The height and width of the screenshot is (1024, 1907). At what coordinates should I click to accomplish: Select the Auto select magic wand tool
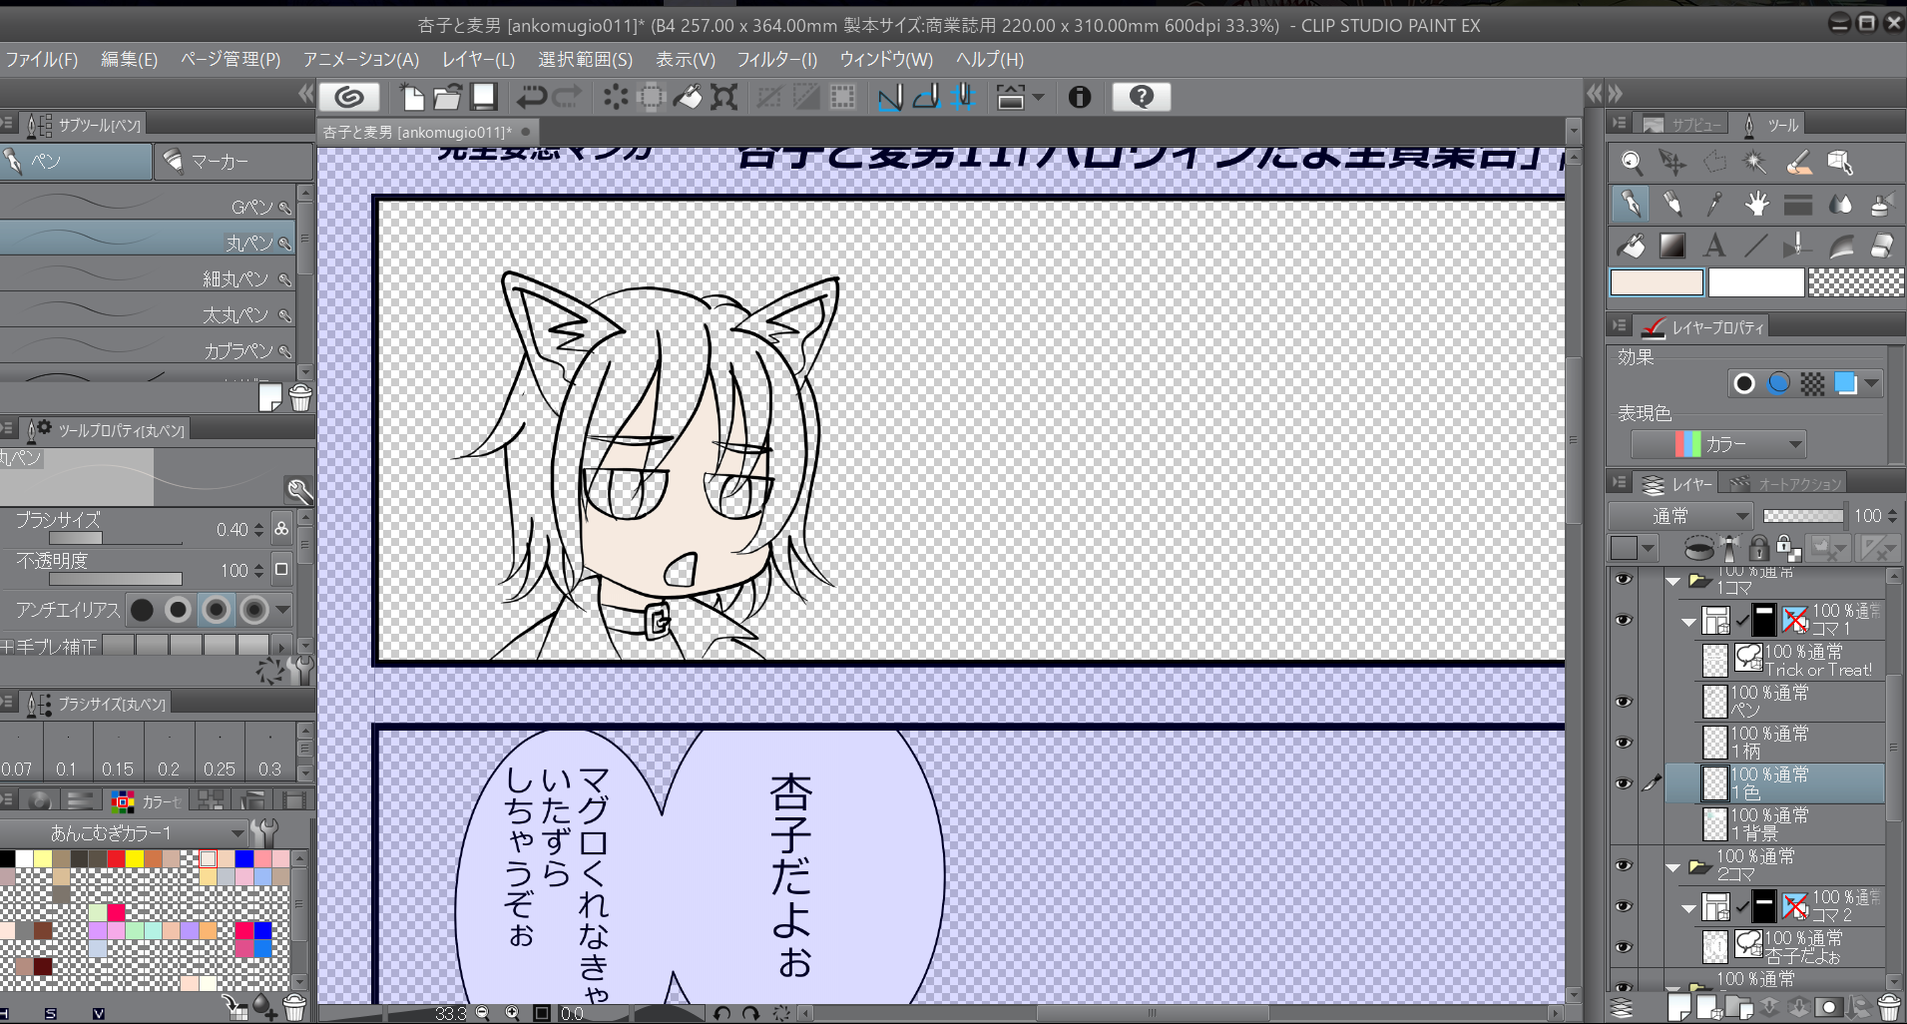pyautogui.click(x=1755, y=162)
